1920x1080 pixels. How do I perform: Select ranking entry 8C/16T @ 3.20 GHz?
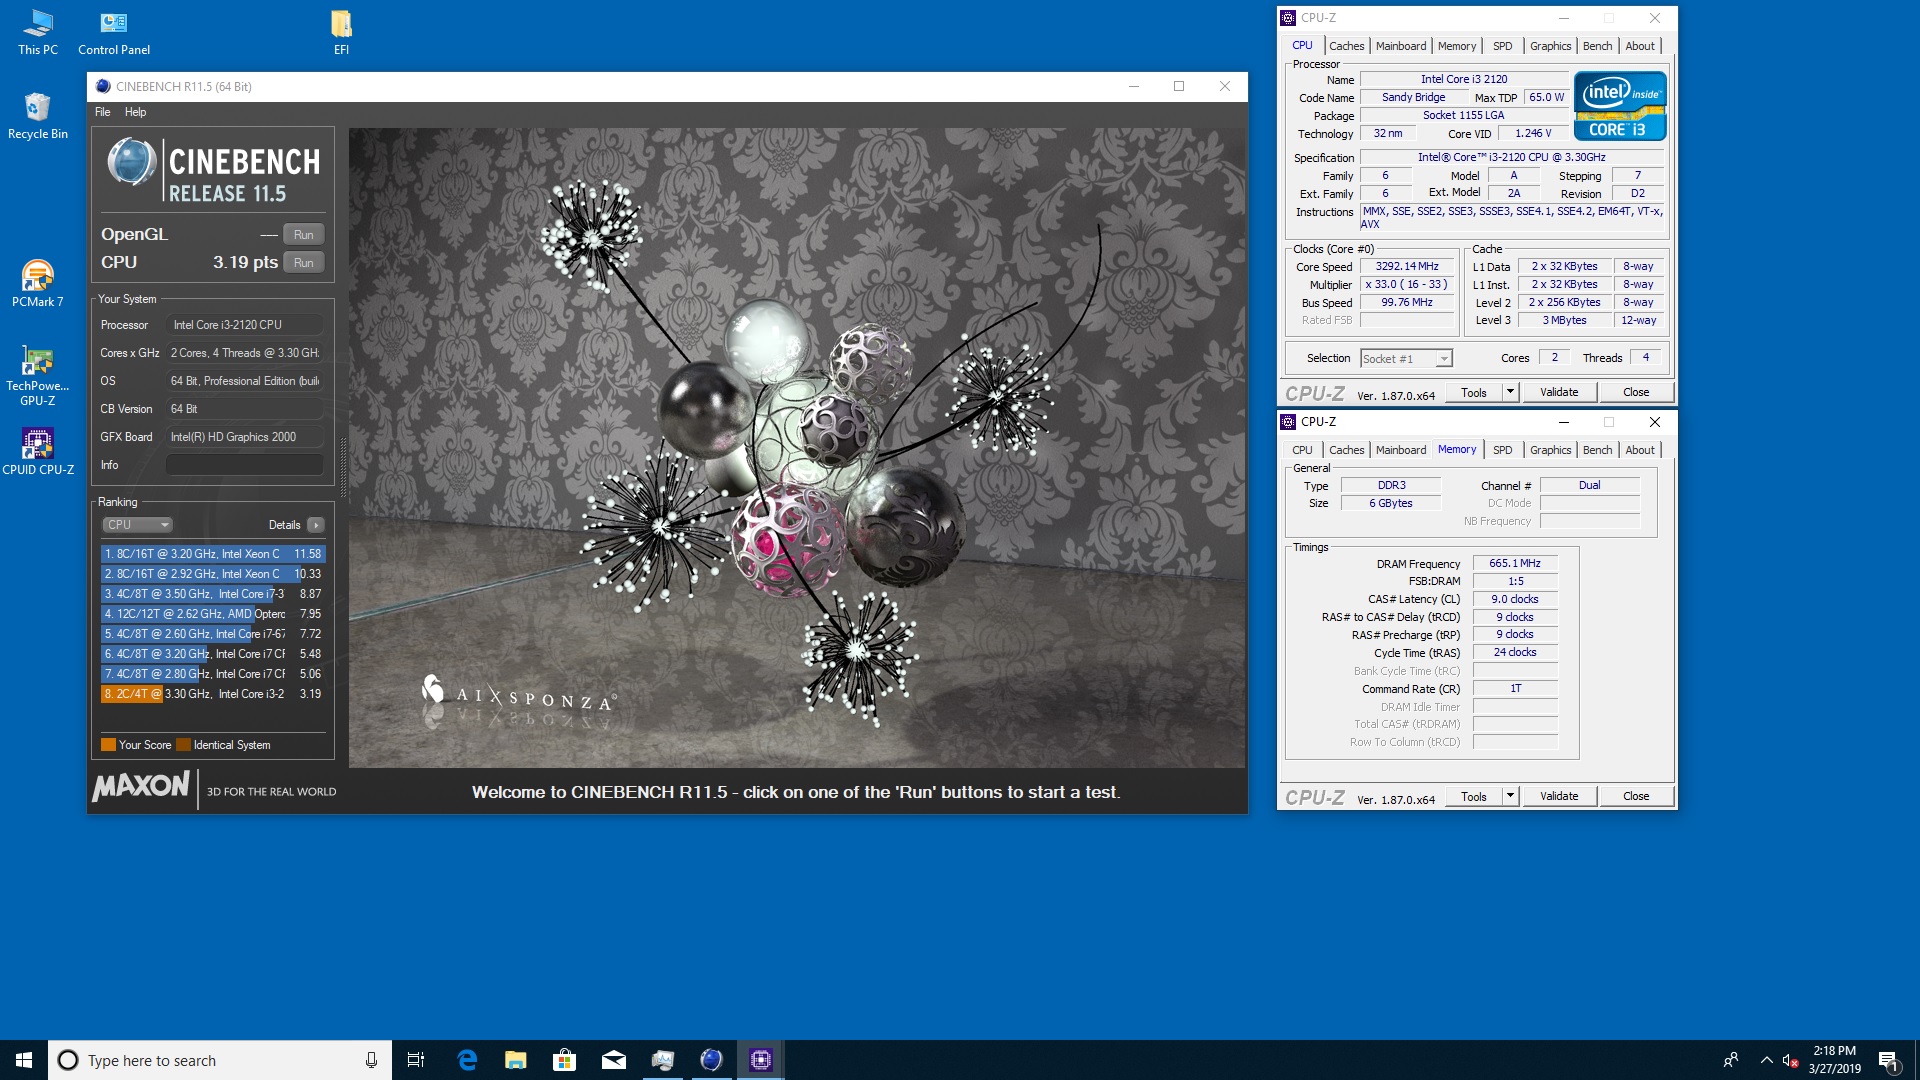[x=213, y=554]
